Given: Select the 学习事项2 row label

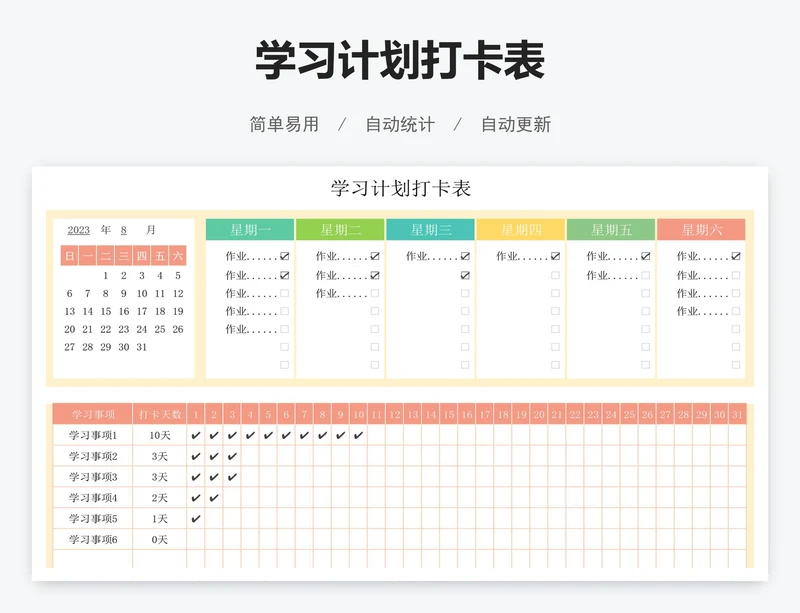Looking at the screenshot, I should pyautogui.click(x=93, y=456).
